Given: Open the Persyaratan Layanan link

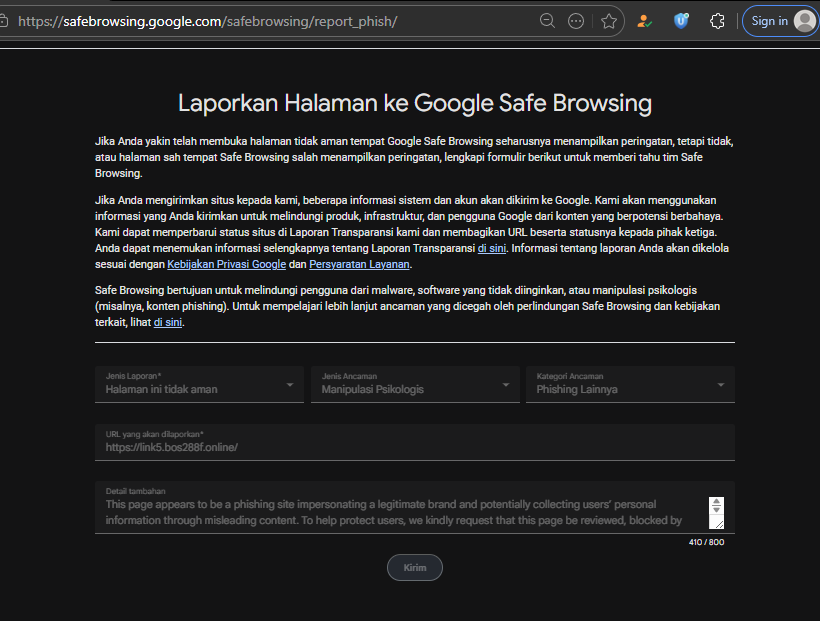Looking at the screenshot, I should coord(359,265).
